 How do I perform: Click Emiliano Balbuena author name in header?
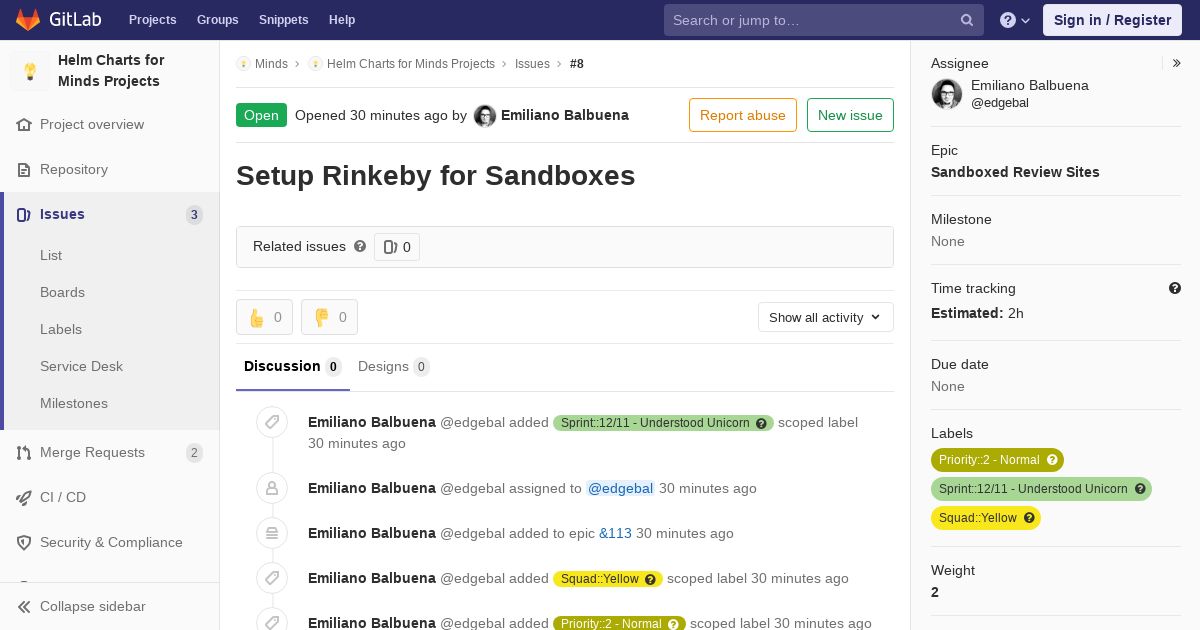tap(565, 115)
